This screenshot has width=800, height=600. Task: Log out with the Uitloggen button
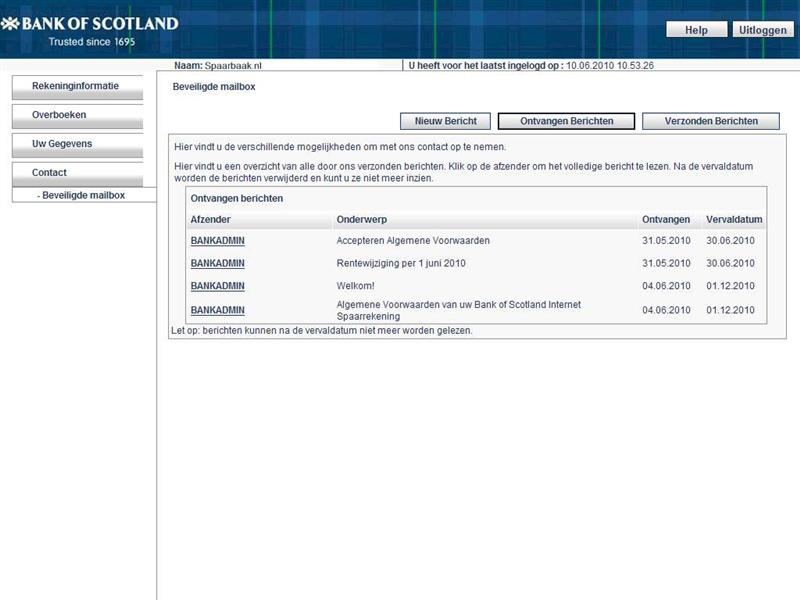click(763, 30)
